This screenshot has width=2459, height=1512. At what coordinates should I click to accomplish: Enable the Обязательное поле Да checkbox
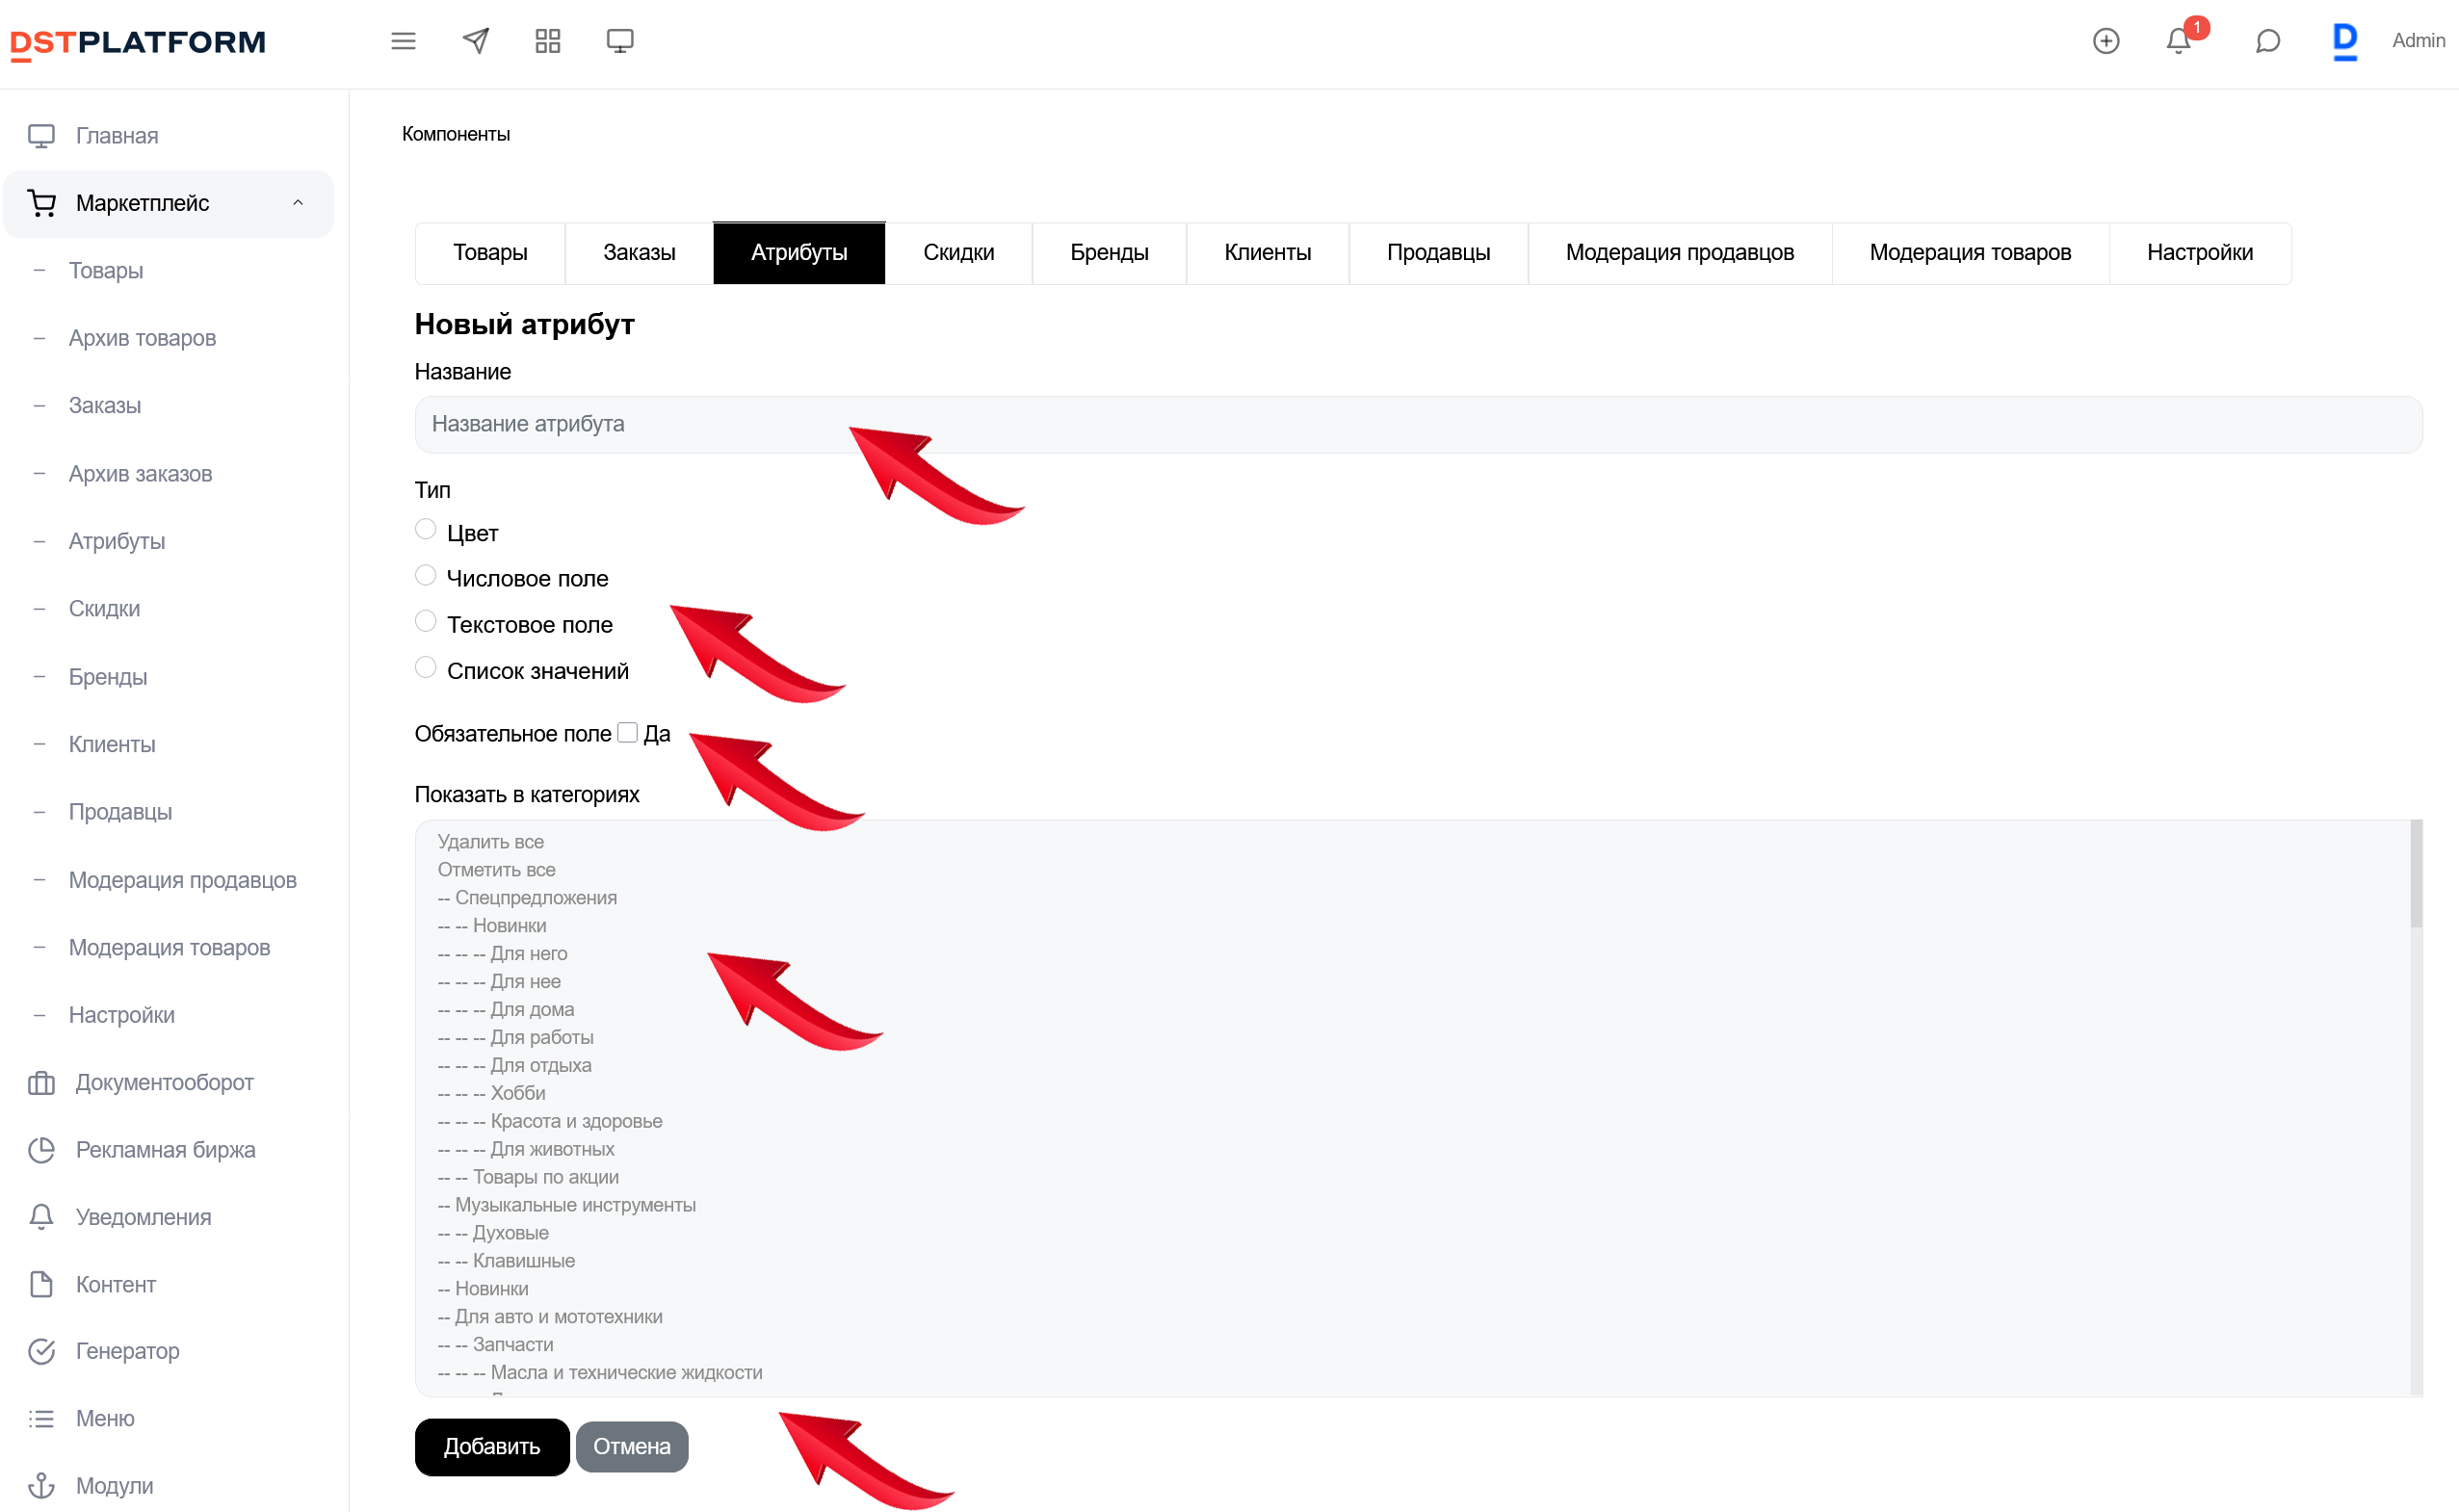pyautogui.click(x=628, y=733)
